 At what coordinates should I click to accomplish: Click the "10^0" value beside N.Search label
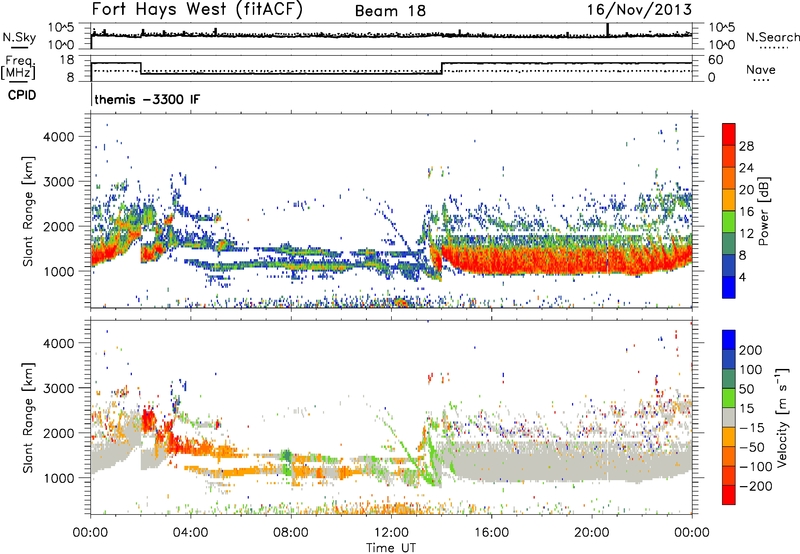[721, 45]
